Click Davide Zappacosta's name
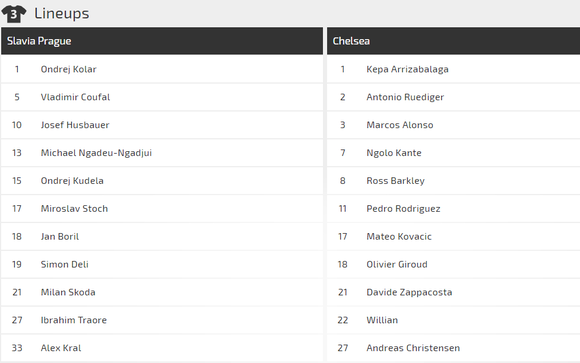This screenshot has height=363, width=580. pos(409,292)
